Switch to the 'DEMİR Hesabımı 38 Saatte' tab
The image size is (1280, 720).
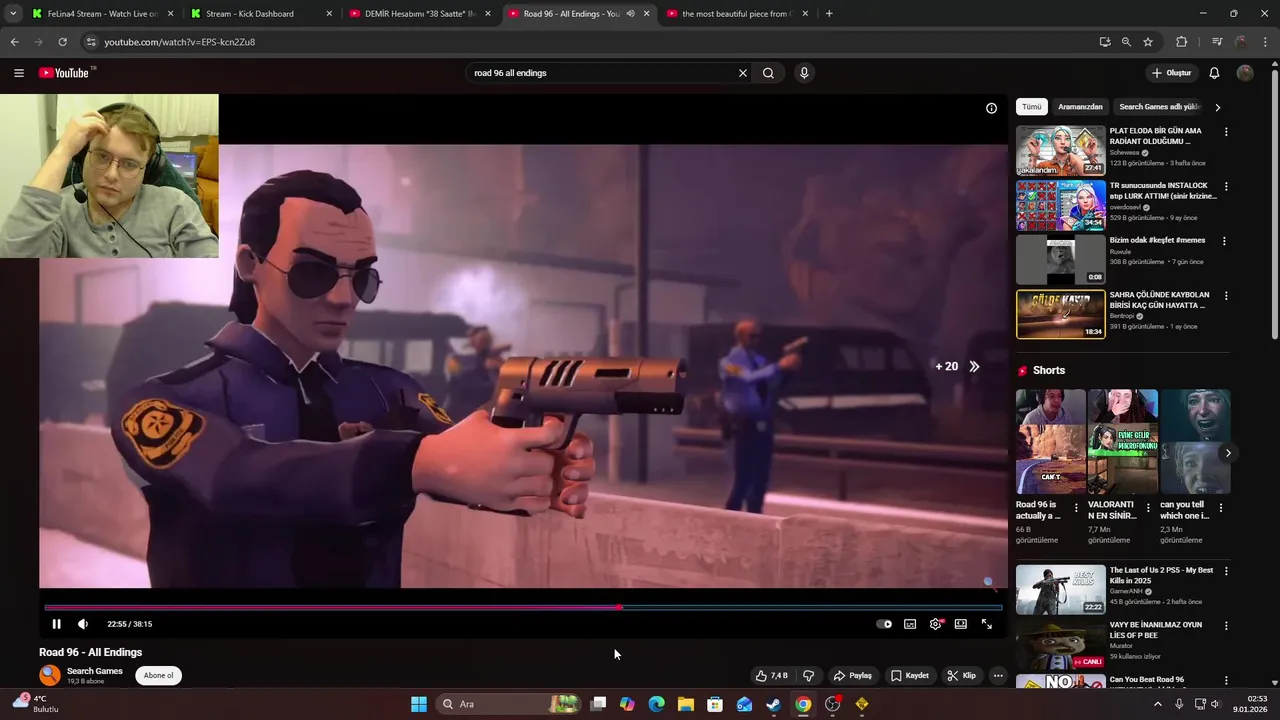coord(418,14)
